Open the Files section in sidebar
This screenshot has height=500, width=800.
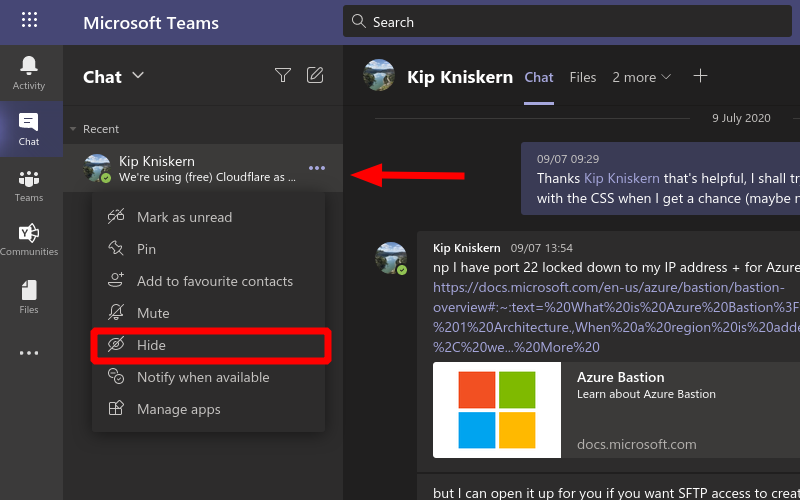pos(29,297)
